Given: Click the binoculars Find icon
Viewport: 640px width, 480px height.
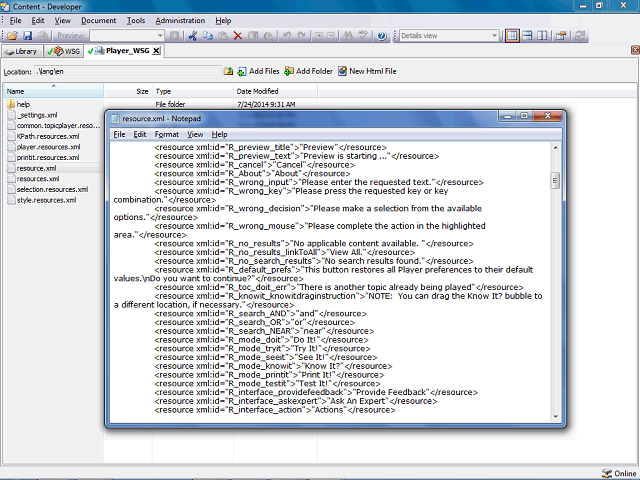Looking at the screenshot, I should click(348, 36).
